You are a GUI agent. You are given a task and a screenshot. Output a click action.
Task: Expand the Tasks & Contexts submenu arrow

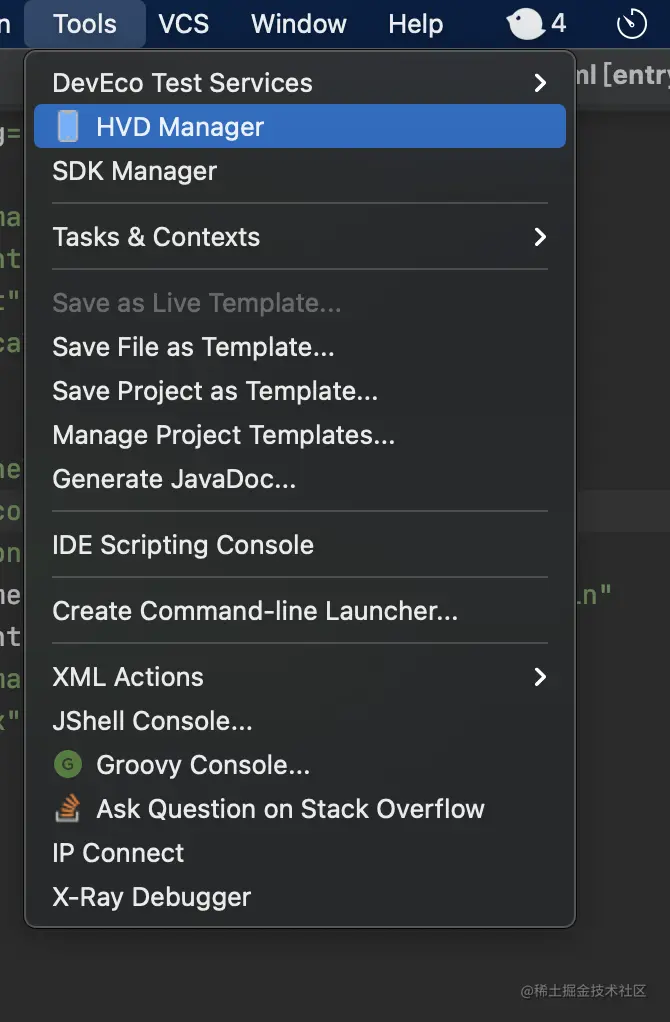[x=540, y=237]
